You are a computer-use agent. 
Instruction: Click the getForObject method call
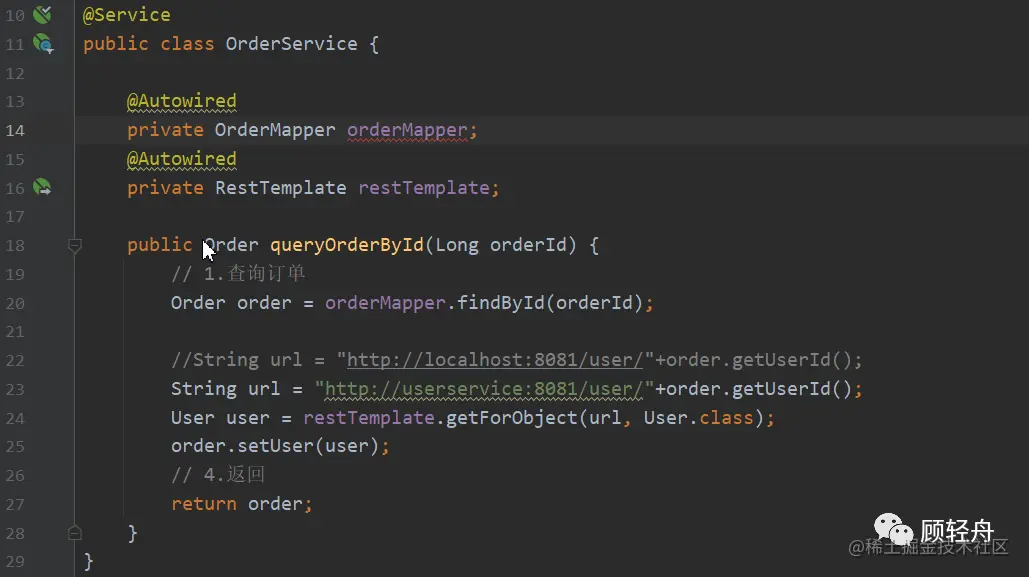511,417
